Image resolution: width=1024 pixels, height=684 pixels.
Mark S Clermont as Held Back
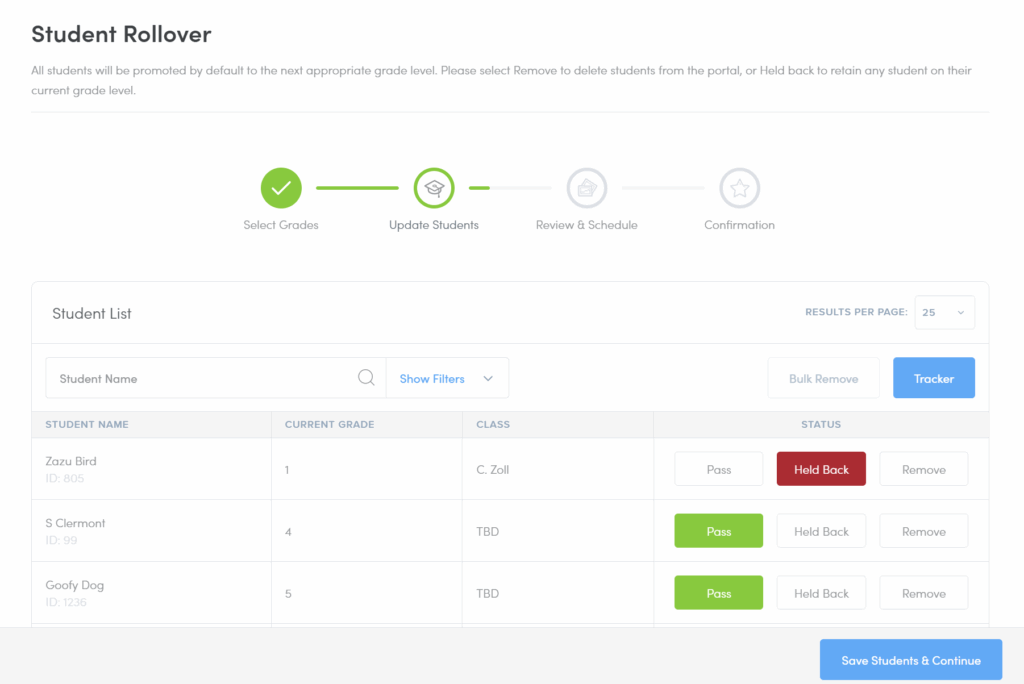[821, 531]
